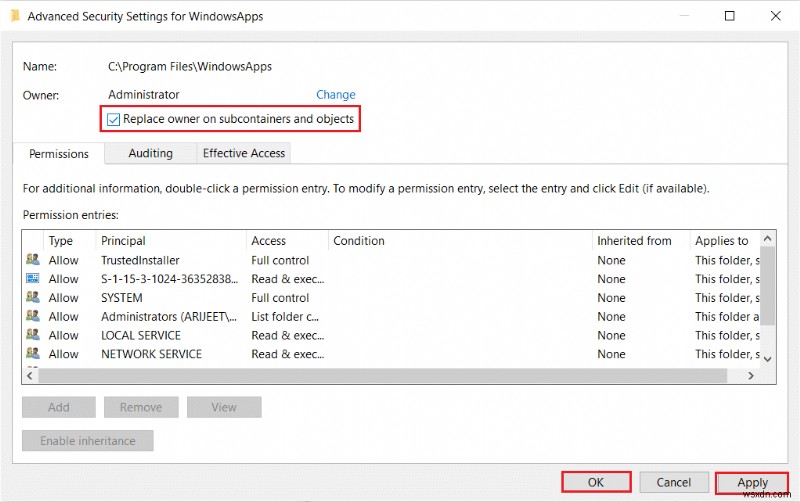Click the TrustedInstaller entry's user icon
800x502 pixels.
[x=32, y=260]
